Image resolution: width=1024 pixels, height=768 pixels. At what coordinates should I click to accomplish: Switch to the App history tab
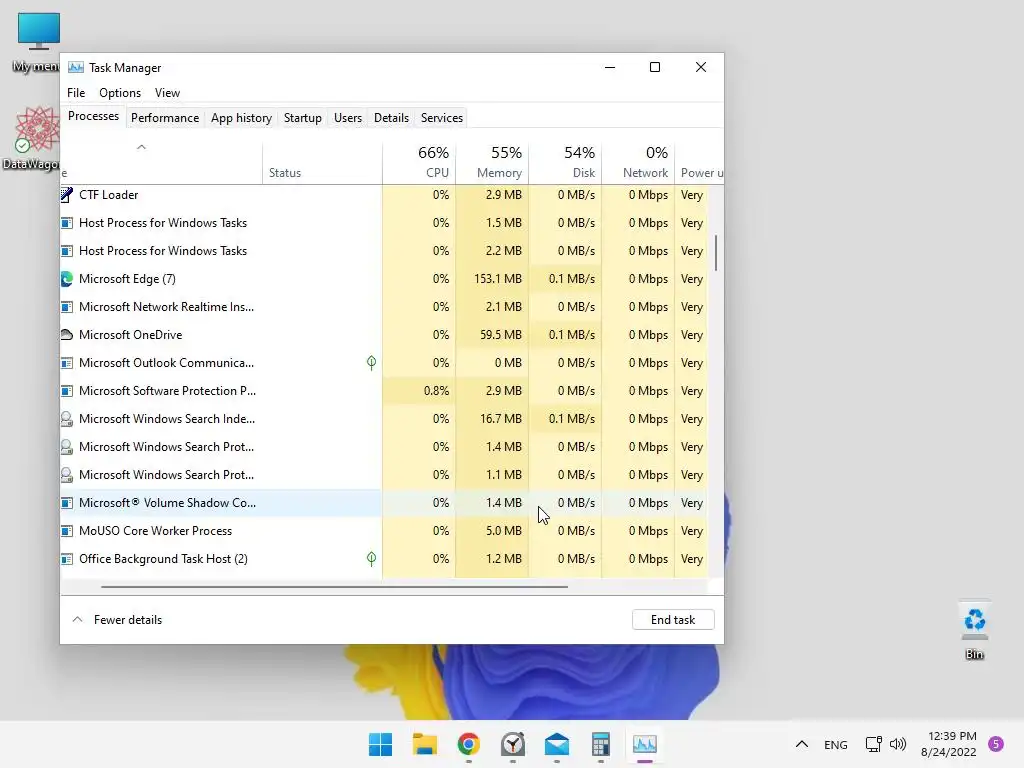click(x=241, y=118)
